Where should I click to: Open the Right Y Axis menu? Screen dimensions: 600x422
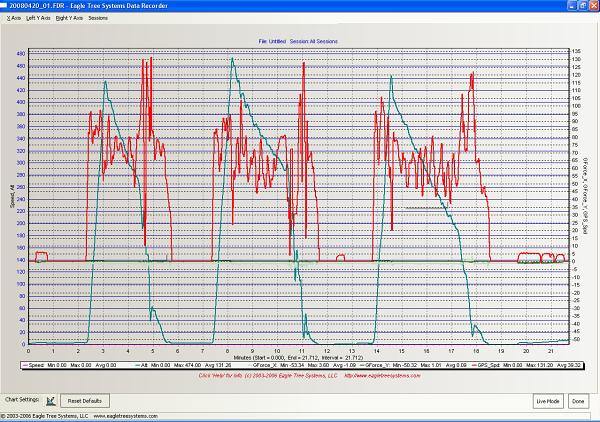pos(69,18)
